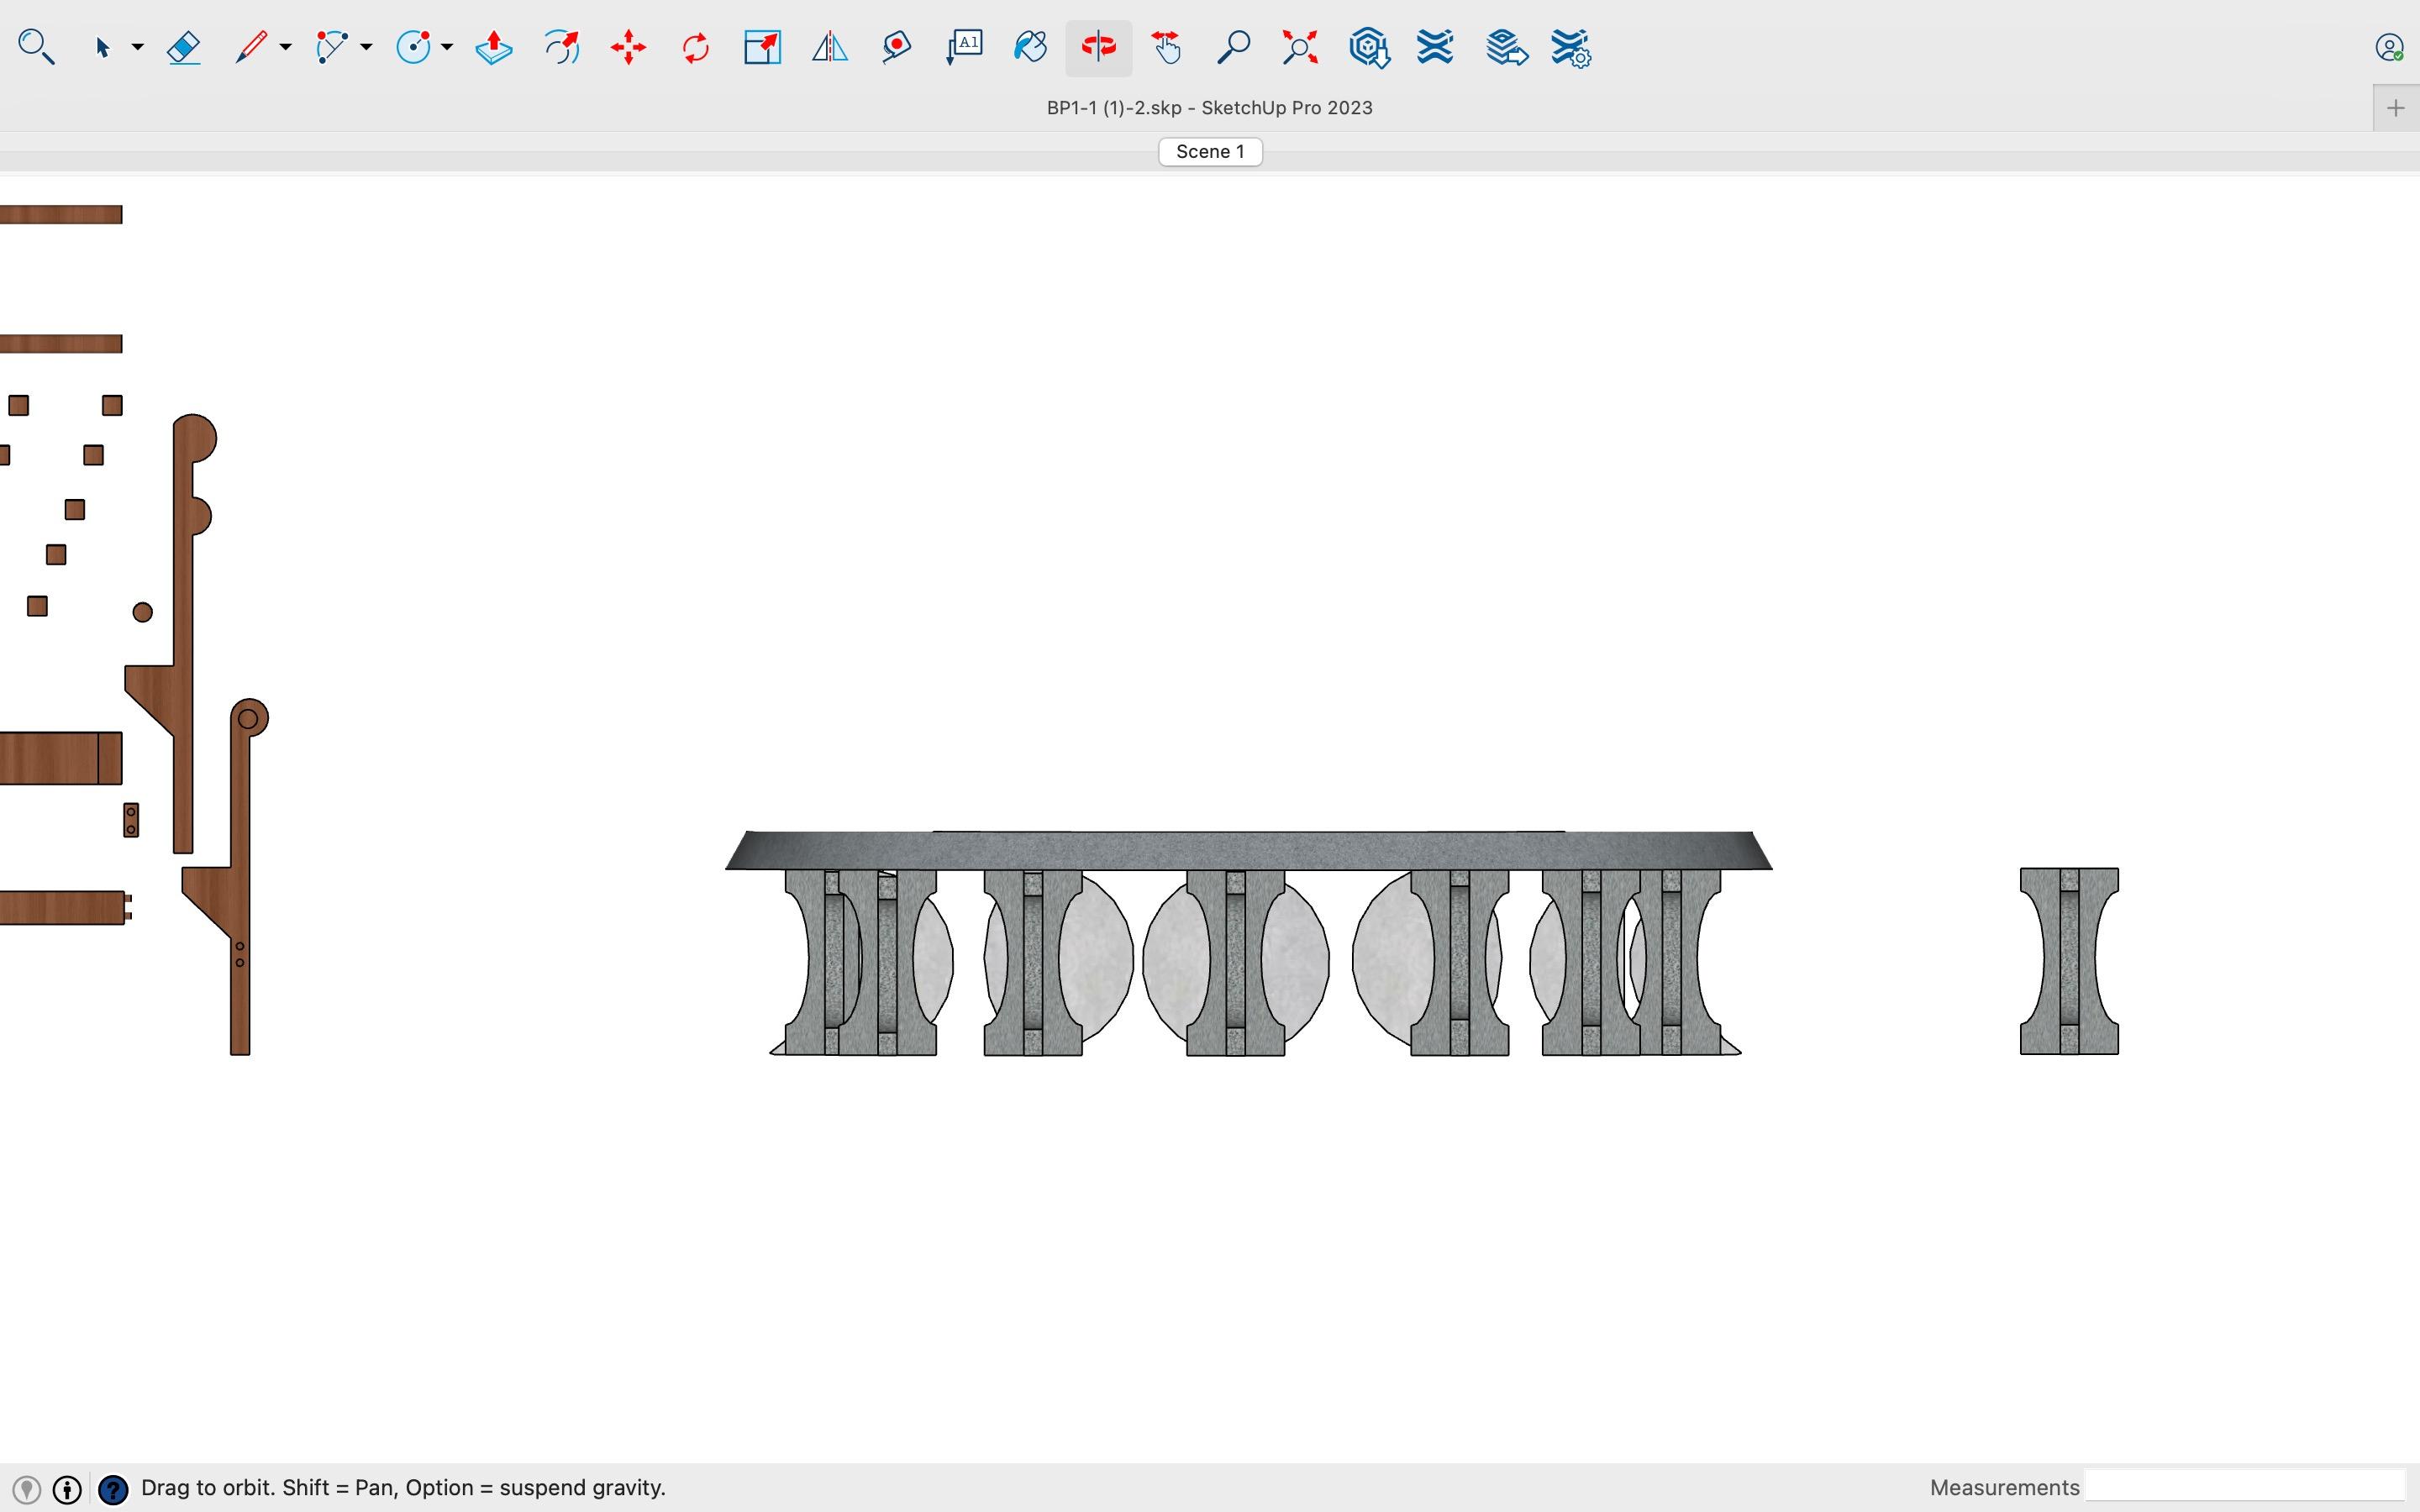This screenshot has height=1512, width=2420.
Task: Open the Pencil line tool dropdown
Action: tap(285, 47)
